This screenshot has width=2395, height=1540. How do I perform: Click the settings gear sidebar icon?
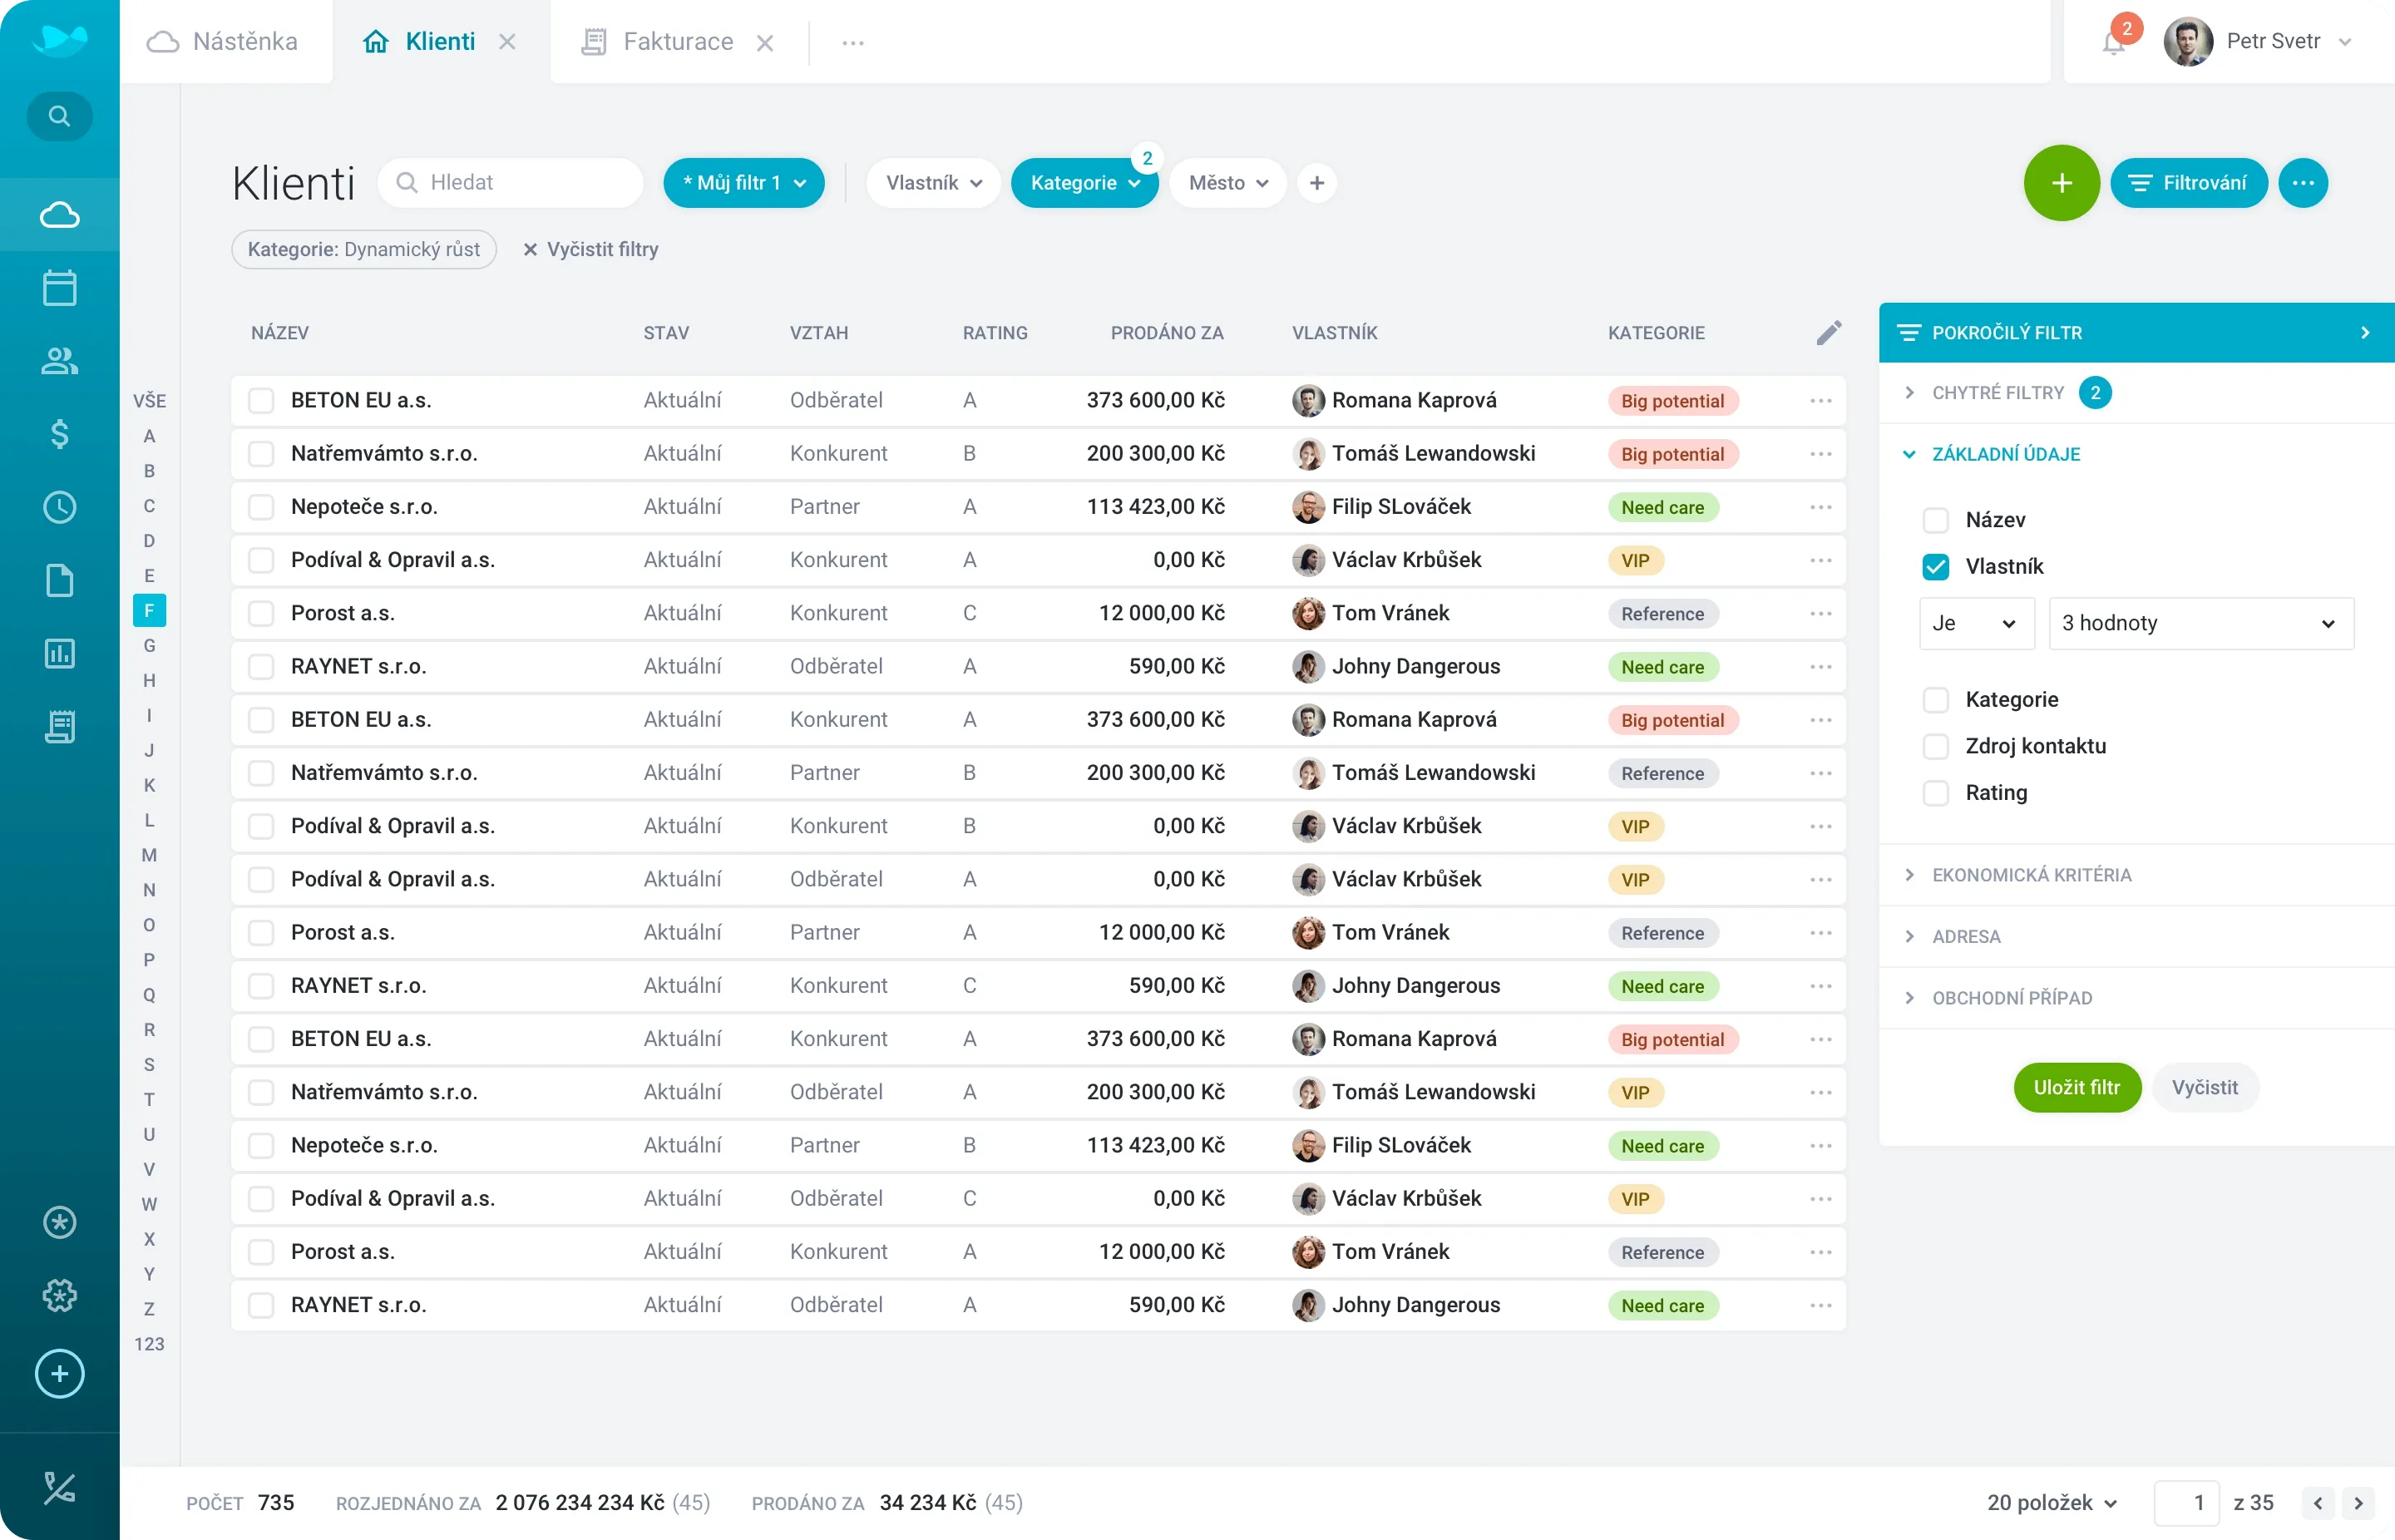[59, 1295]
